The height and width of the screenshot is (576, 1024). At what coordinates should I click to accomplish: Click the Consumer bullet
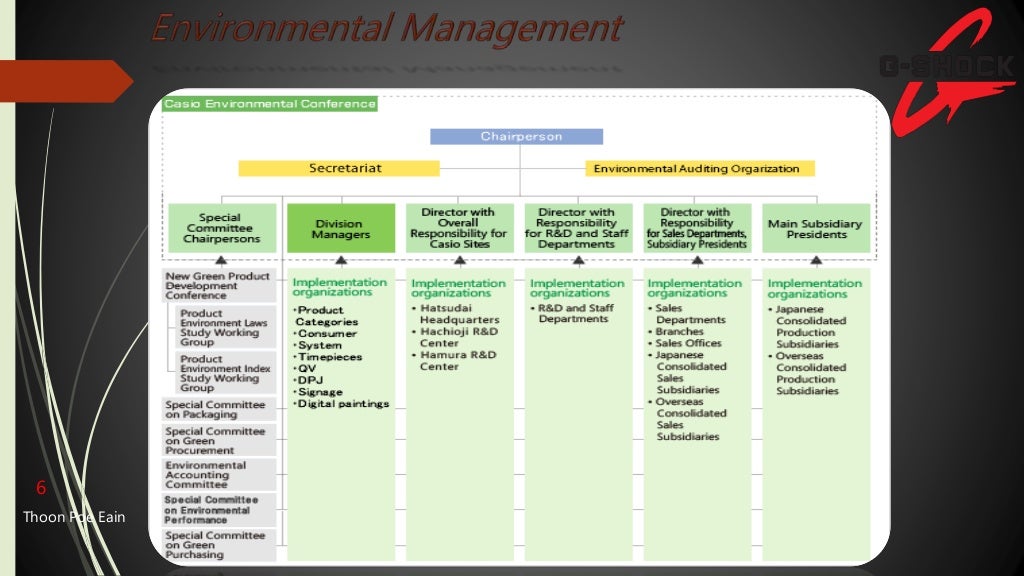[x=325, y=334]
